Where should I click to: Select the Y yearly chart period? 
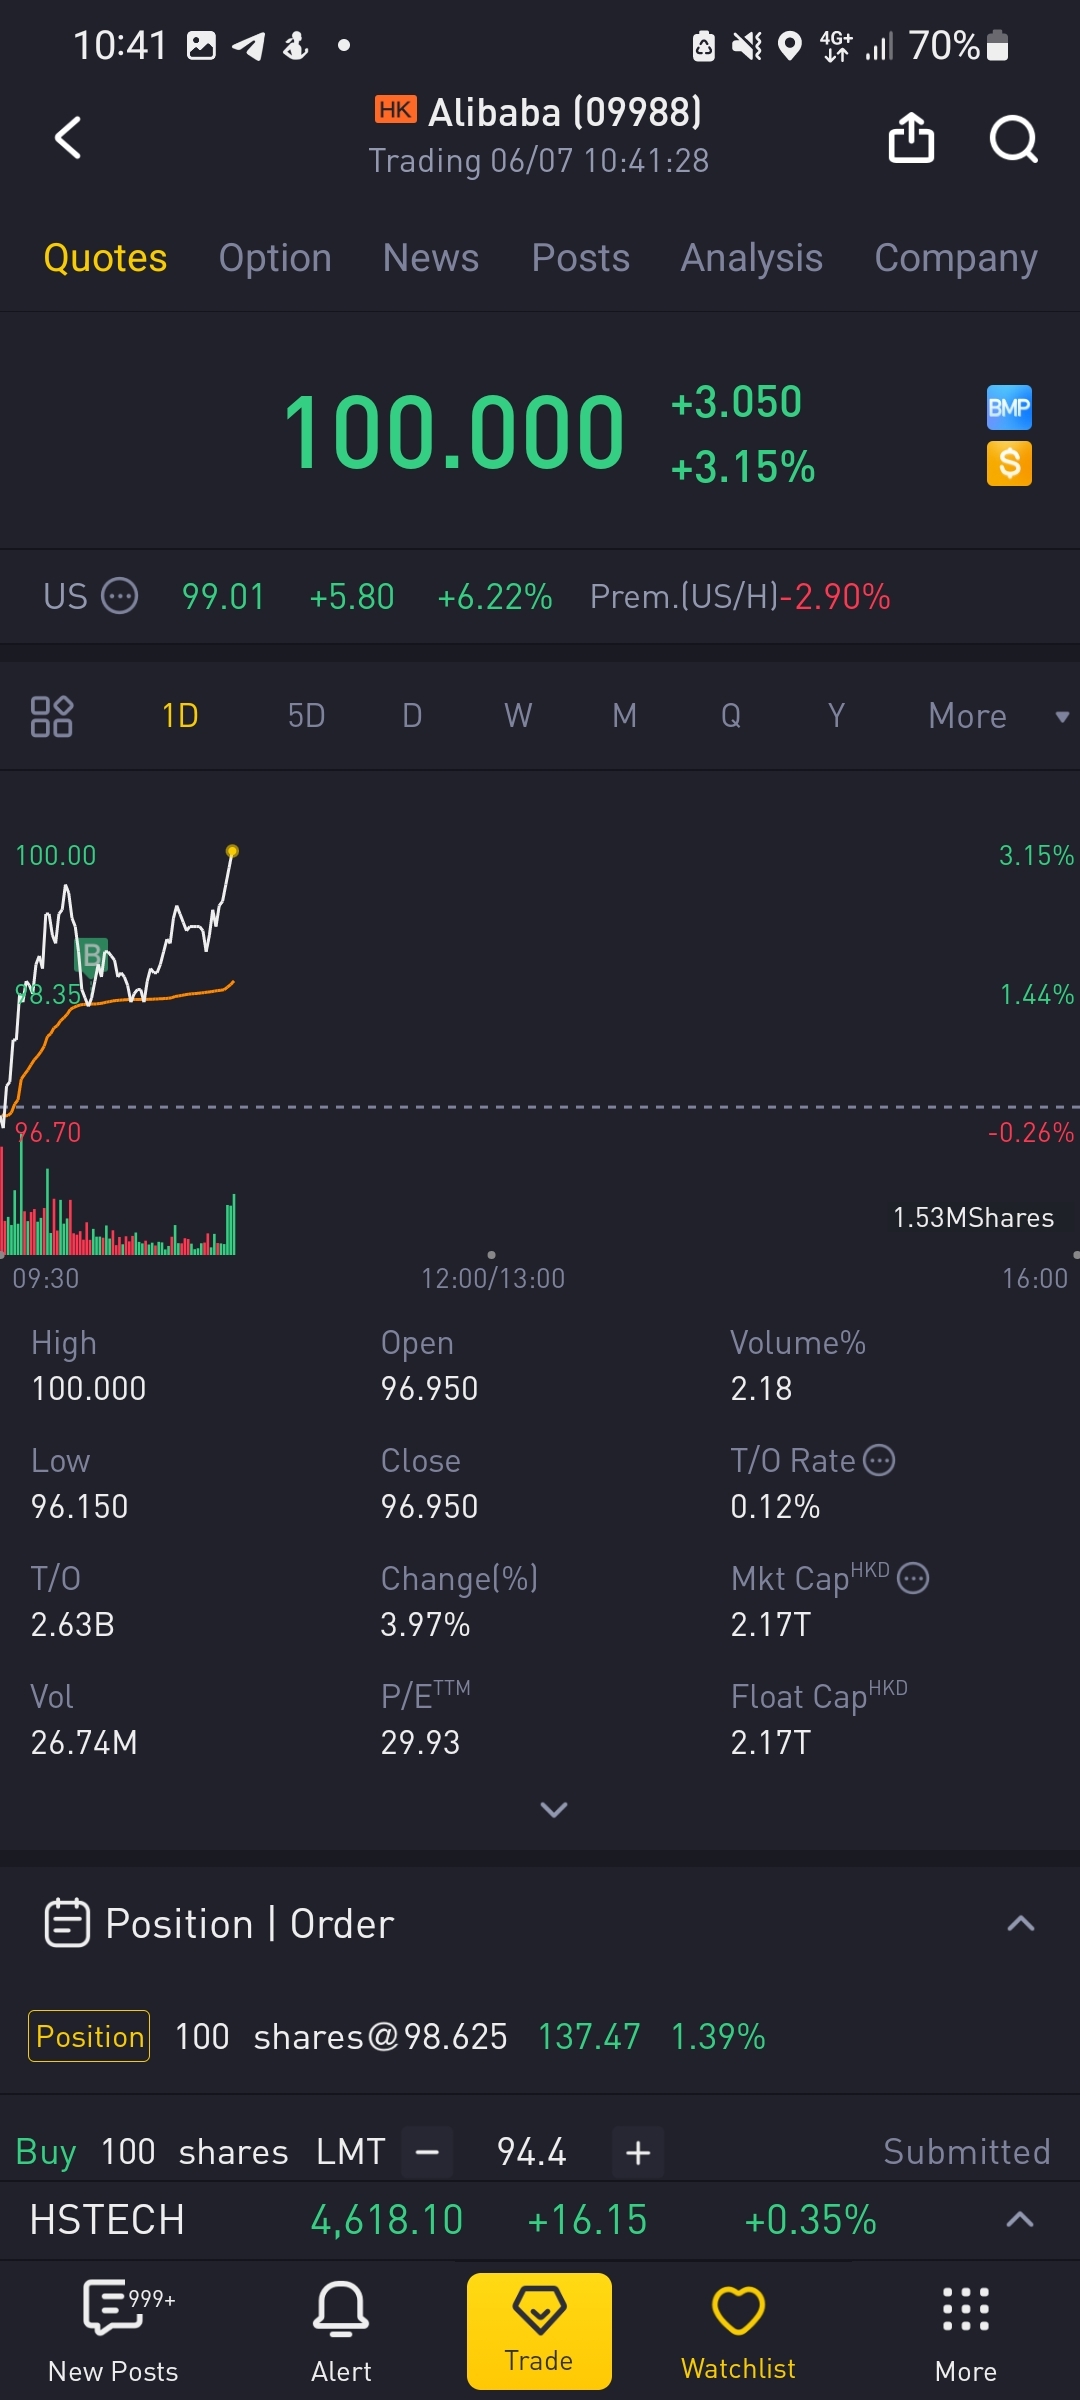pos(837,716)
